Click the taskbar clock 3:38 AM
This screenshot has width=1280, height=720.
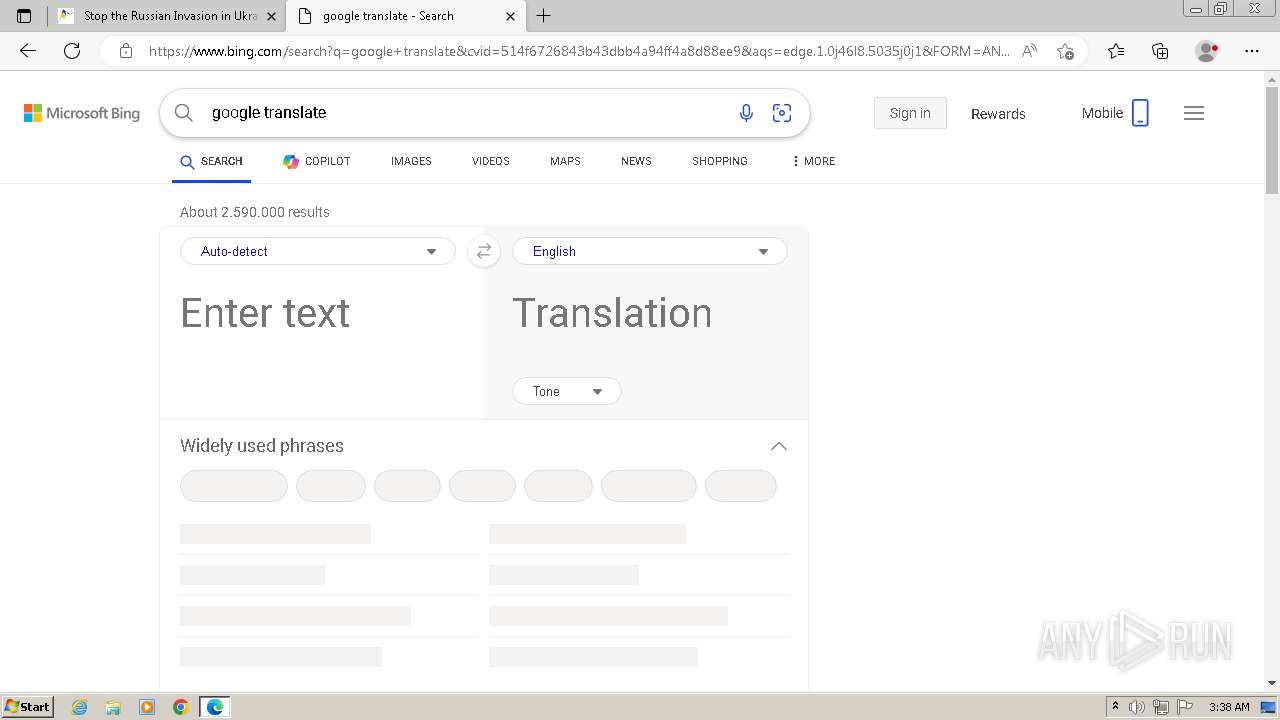(x=1229, y=707)
